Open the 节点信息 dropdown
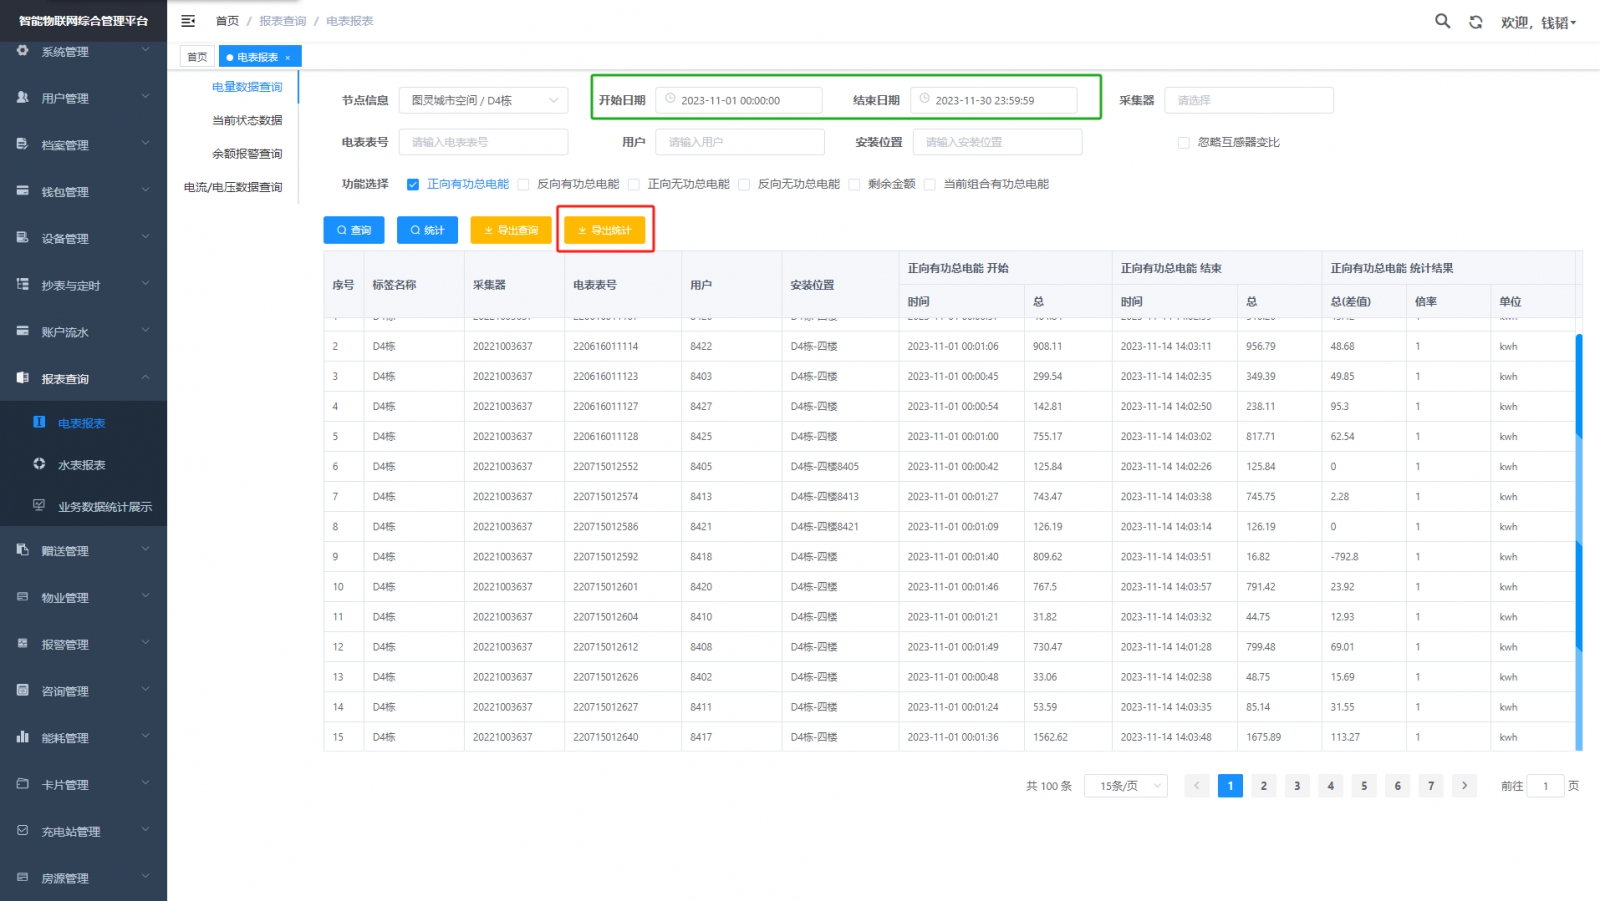Screen dimensions: 1600x901 click(x=483, y=100)
